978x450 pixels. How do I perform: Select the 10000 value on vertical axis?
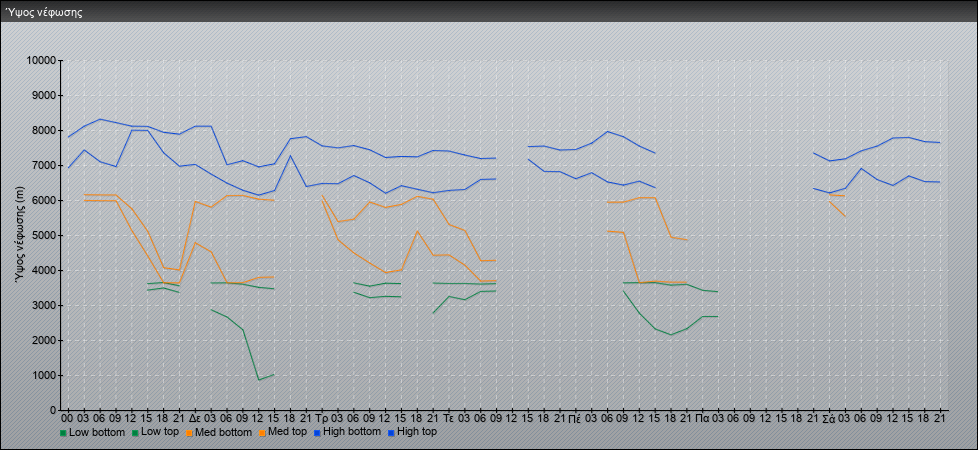pyautogui.click(x=42, y=61)
